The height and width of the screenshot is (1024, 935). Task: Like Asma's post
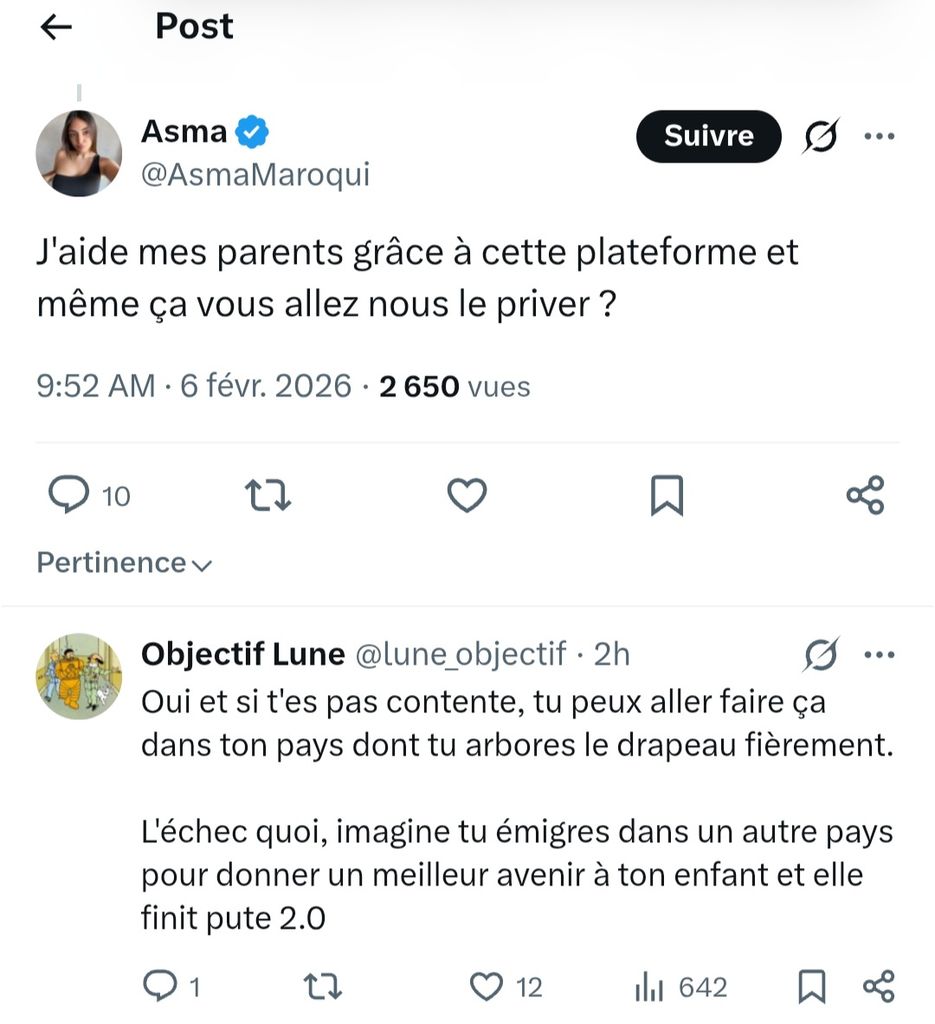click(x=466, y=495)
